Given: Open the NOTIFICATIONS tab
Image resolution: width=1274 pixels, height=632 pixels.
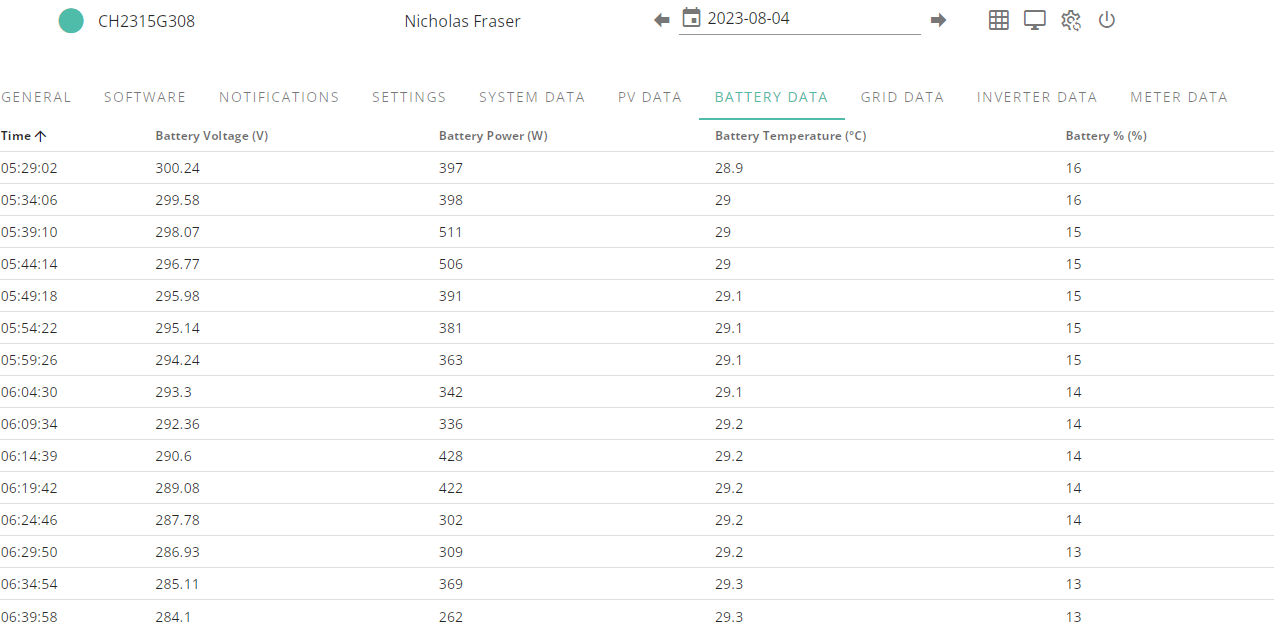Looking at the screenshot, I should 279,97.
